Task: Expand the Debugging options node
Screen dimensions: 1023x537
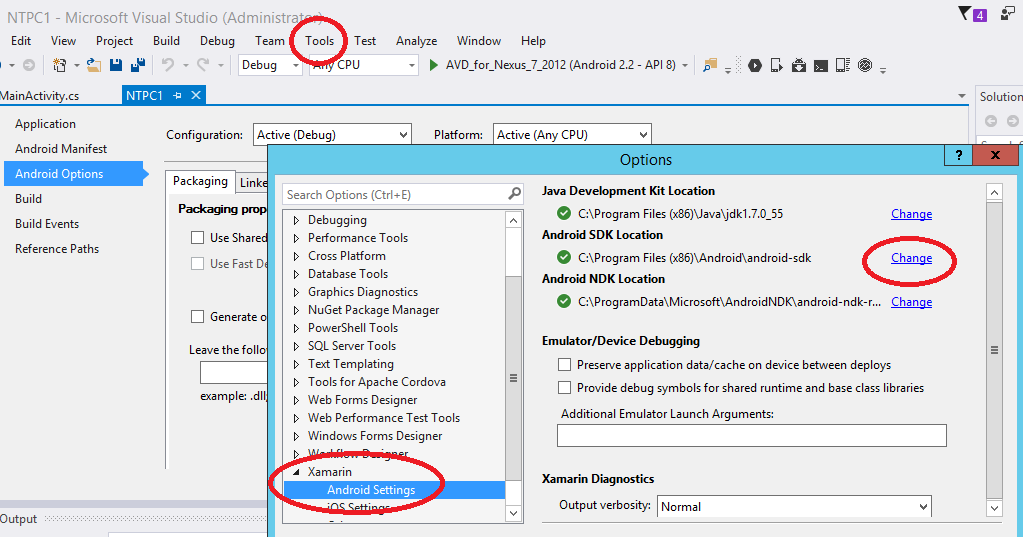Action: tap(296, 221)
